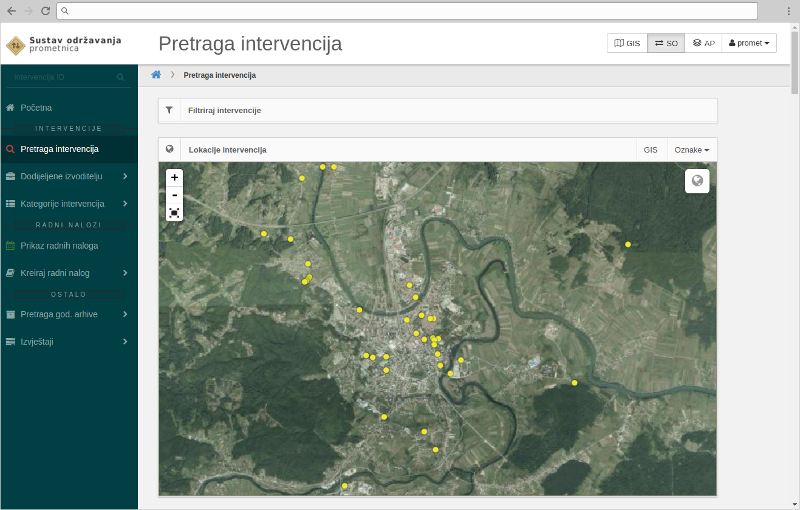This screenshot has height=510, width=800.
Task: Open Prikaz radnih naloga
Action: click(x=59, y=245)
